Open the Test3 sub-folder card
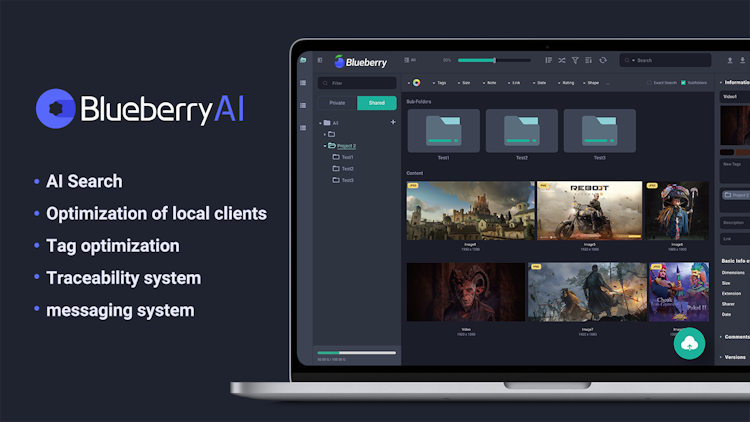Viewport: 750px width, 422px height. click(600, 131)
